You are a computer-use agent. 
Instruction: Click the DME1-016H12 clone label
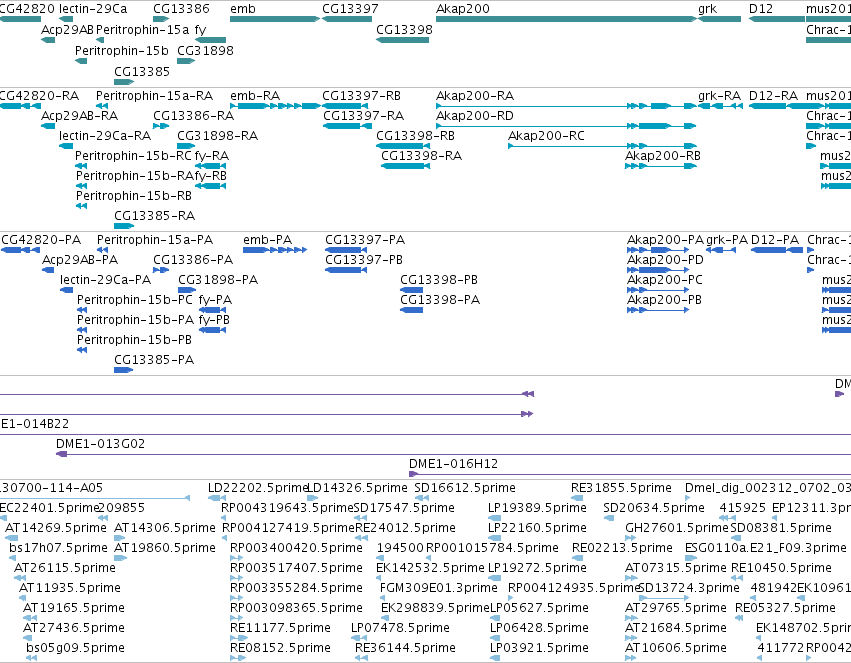pyautogui.click(x=453, y=464)
